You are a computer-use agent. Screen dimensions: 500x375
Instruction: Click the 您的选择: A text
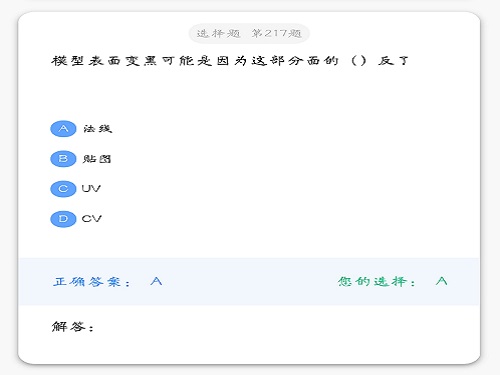392,282
